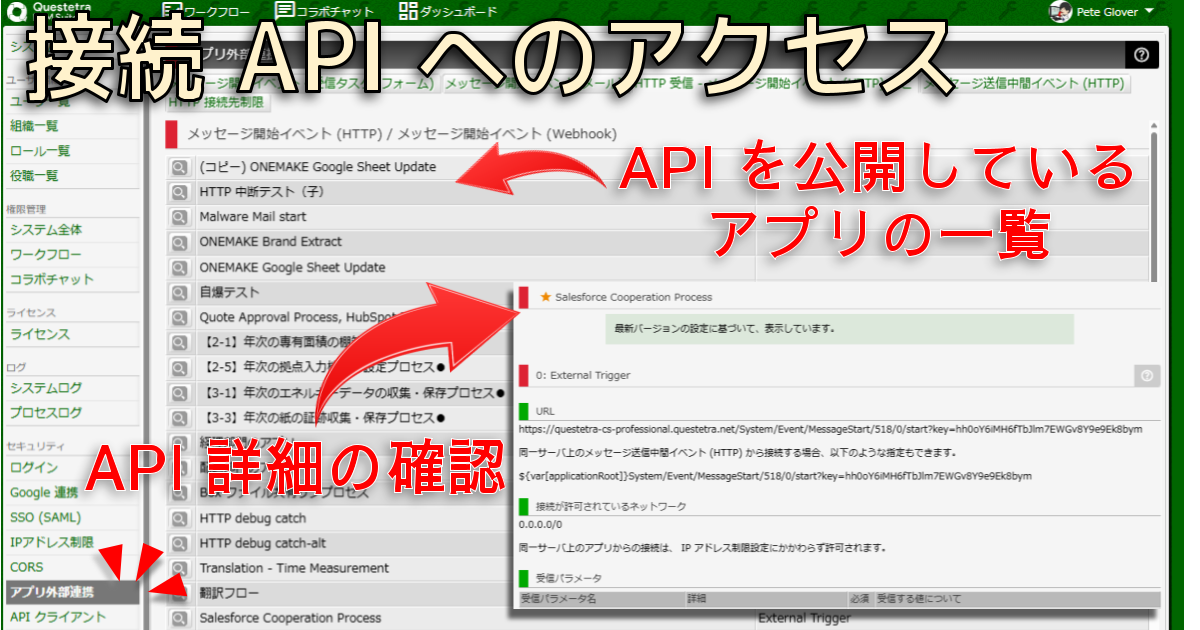
Task: Click Malware Mail start row text
Action: pos(253,217)
